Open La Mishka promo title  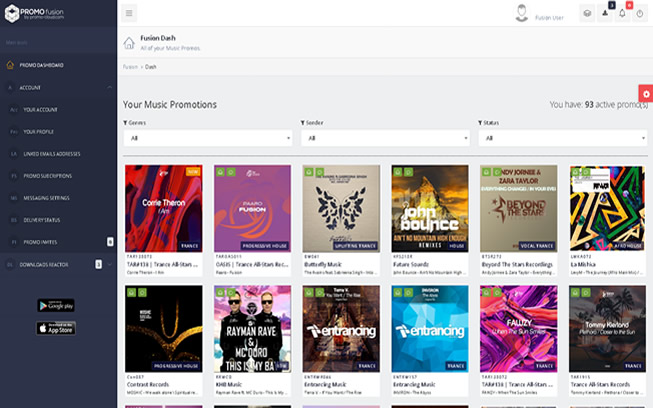[x=583, y=264]
